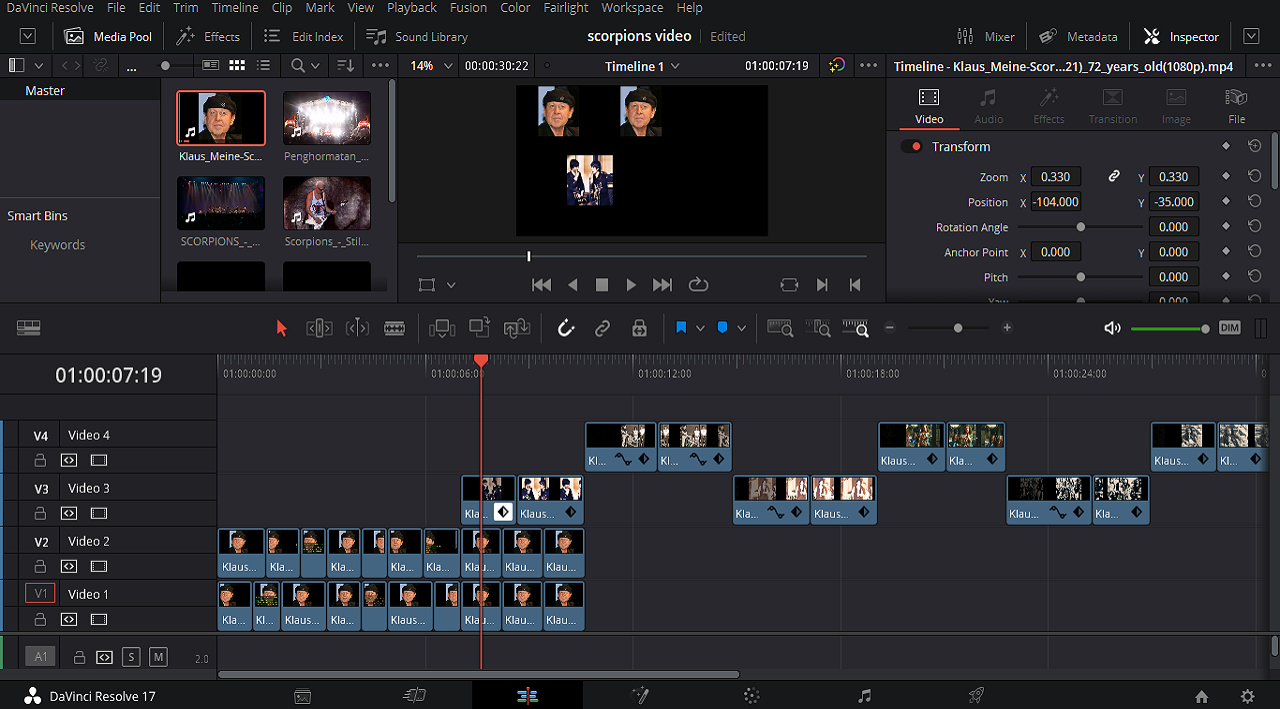Adjust the timeline zoom slider
This screenshot has height=709, width=1280.
pyautogui.click(x=958, y=328)
